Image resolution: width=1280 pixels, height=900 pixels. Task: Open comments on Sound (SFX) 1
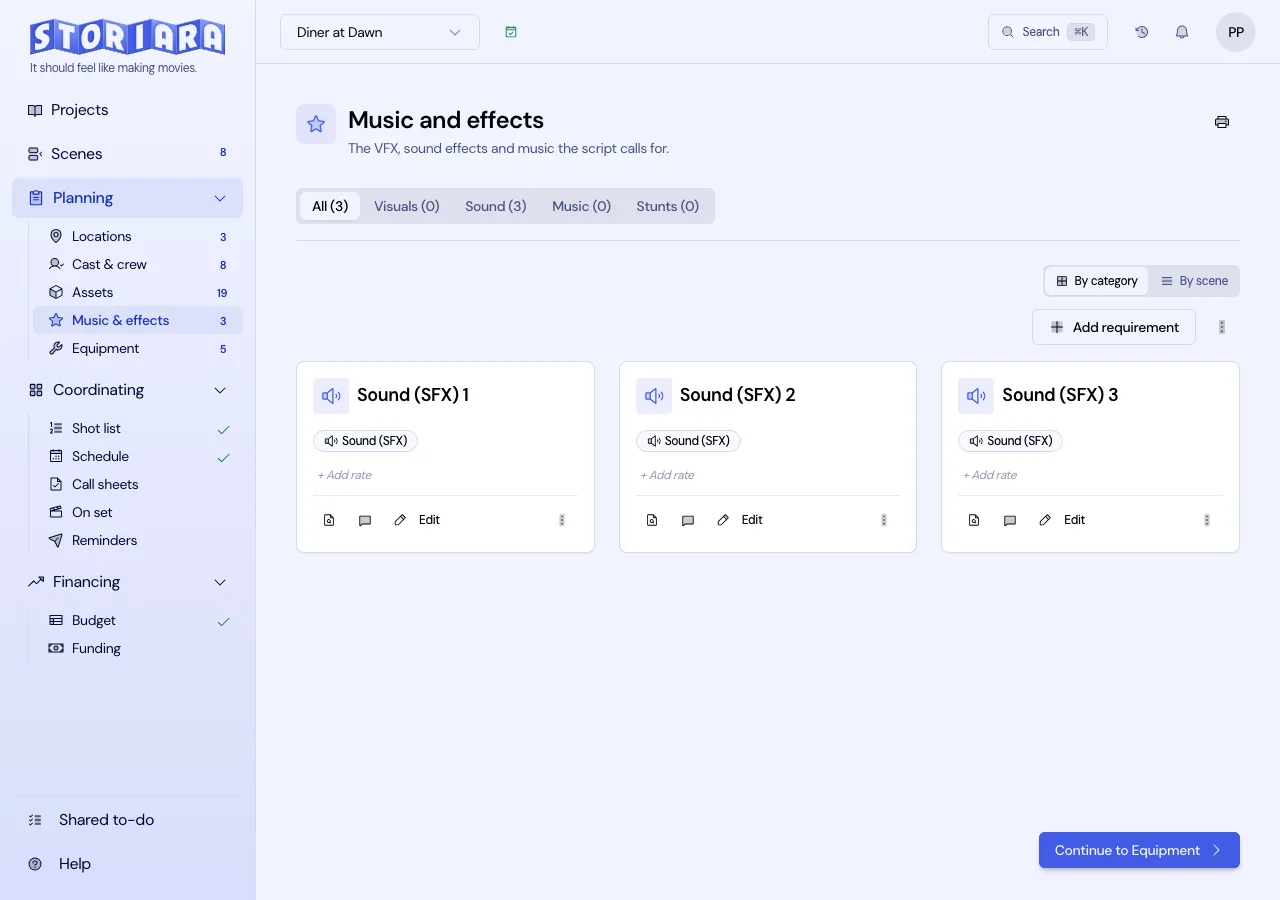[365, 520]
